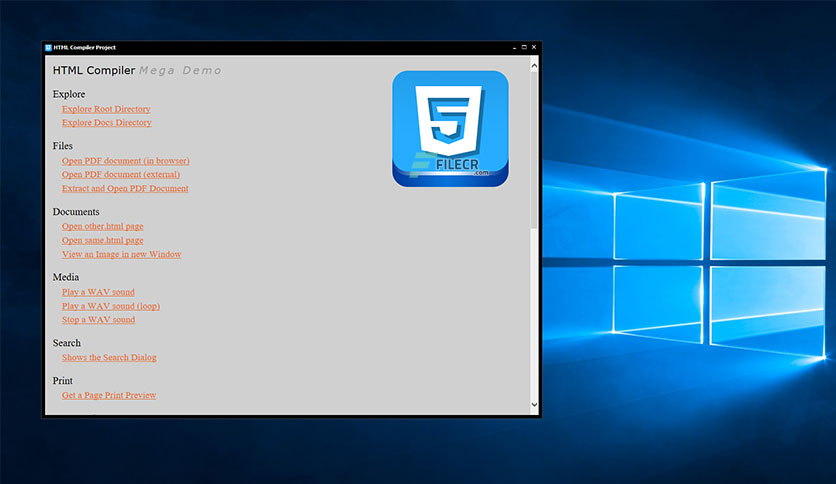Open Shows the Search Dialog link

pyautogui.click(x=109, y=358)
